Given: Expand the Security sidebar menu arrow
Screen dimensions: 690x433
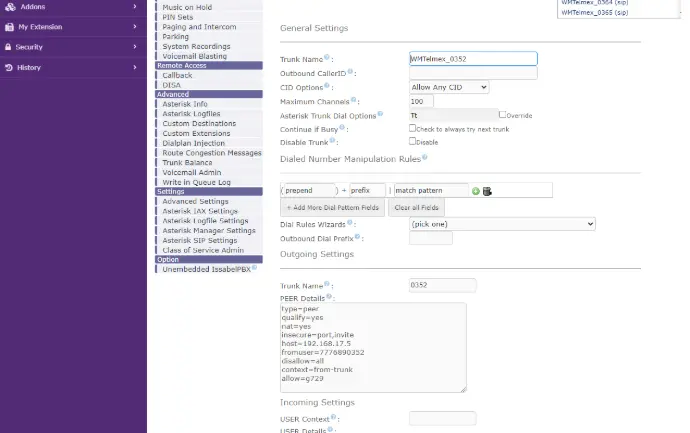Looking at the screenshot, I should 135,47.
